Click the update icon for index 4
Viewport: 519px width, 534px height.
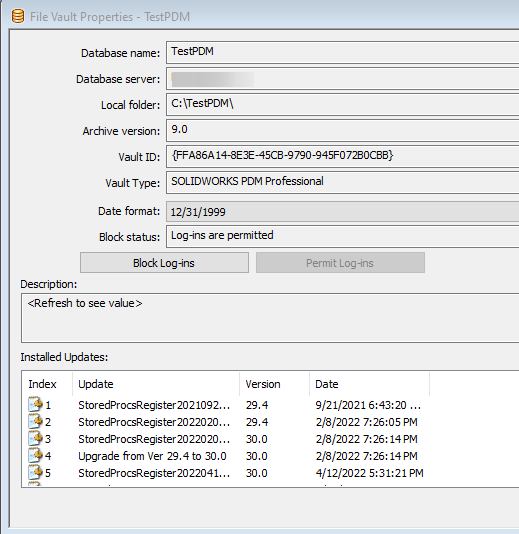click(35, 455)
